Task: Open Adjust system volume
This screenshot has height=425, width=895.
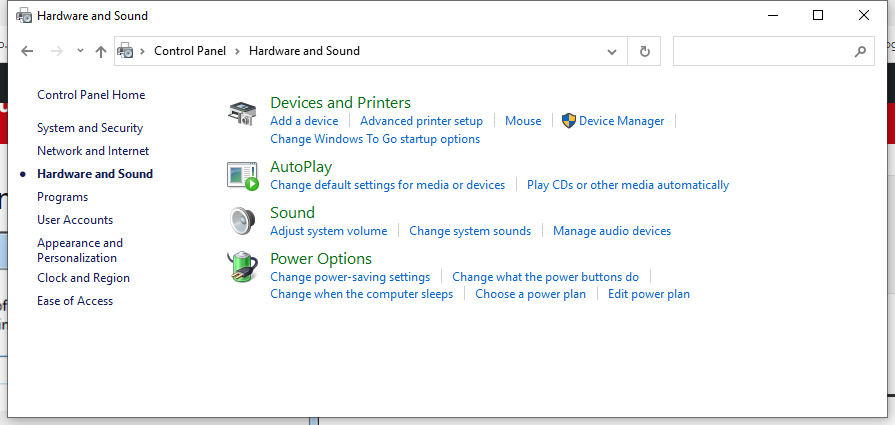Action: click(329, 231)
